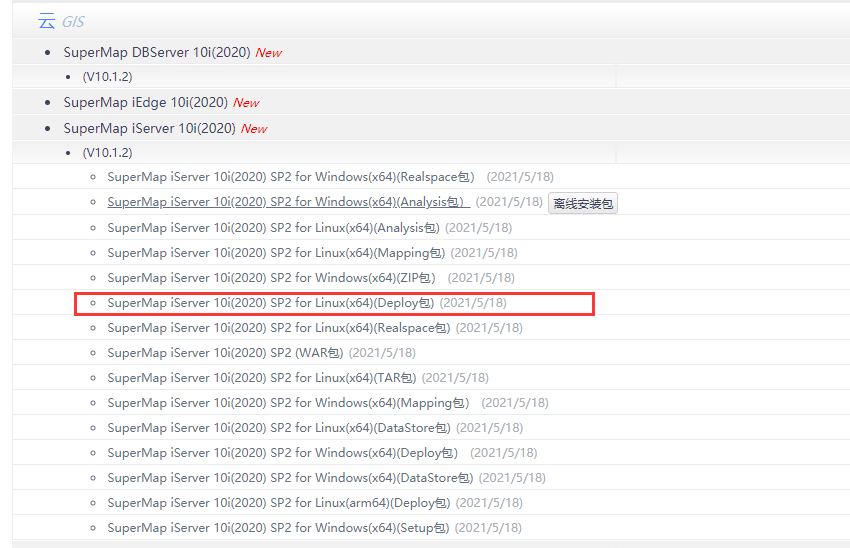This screenshot has width=850, height=548.
Task: Click the 离线安装包 offline installer button
Action: pyautogui.click(x=583, y=203)
